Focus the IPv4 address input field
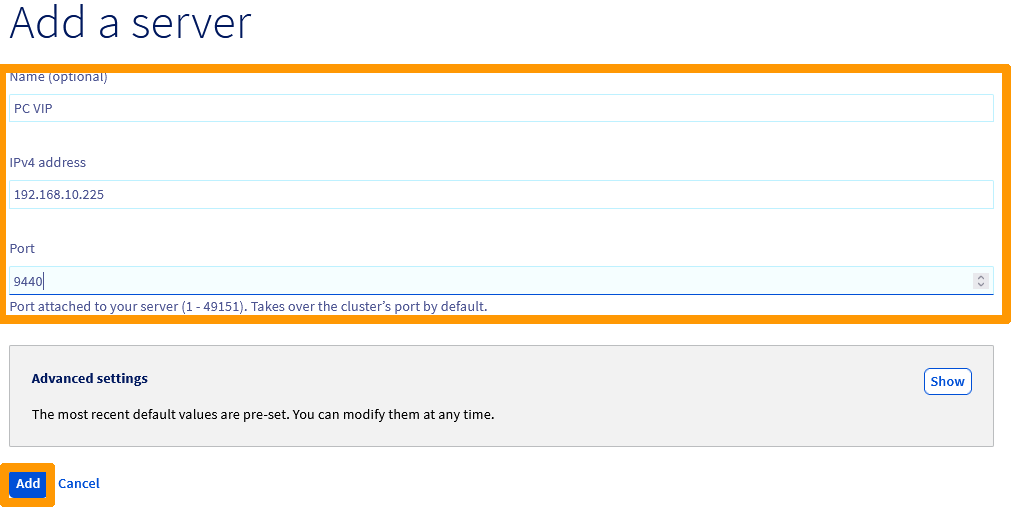The width and height of the screenshot is (1020, 509). coord(501,195)
